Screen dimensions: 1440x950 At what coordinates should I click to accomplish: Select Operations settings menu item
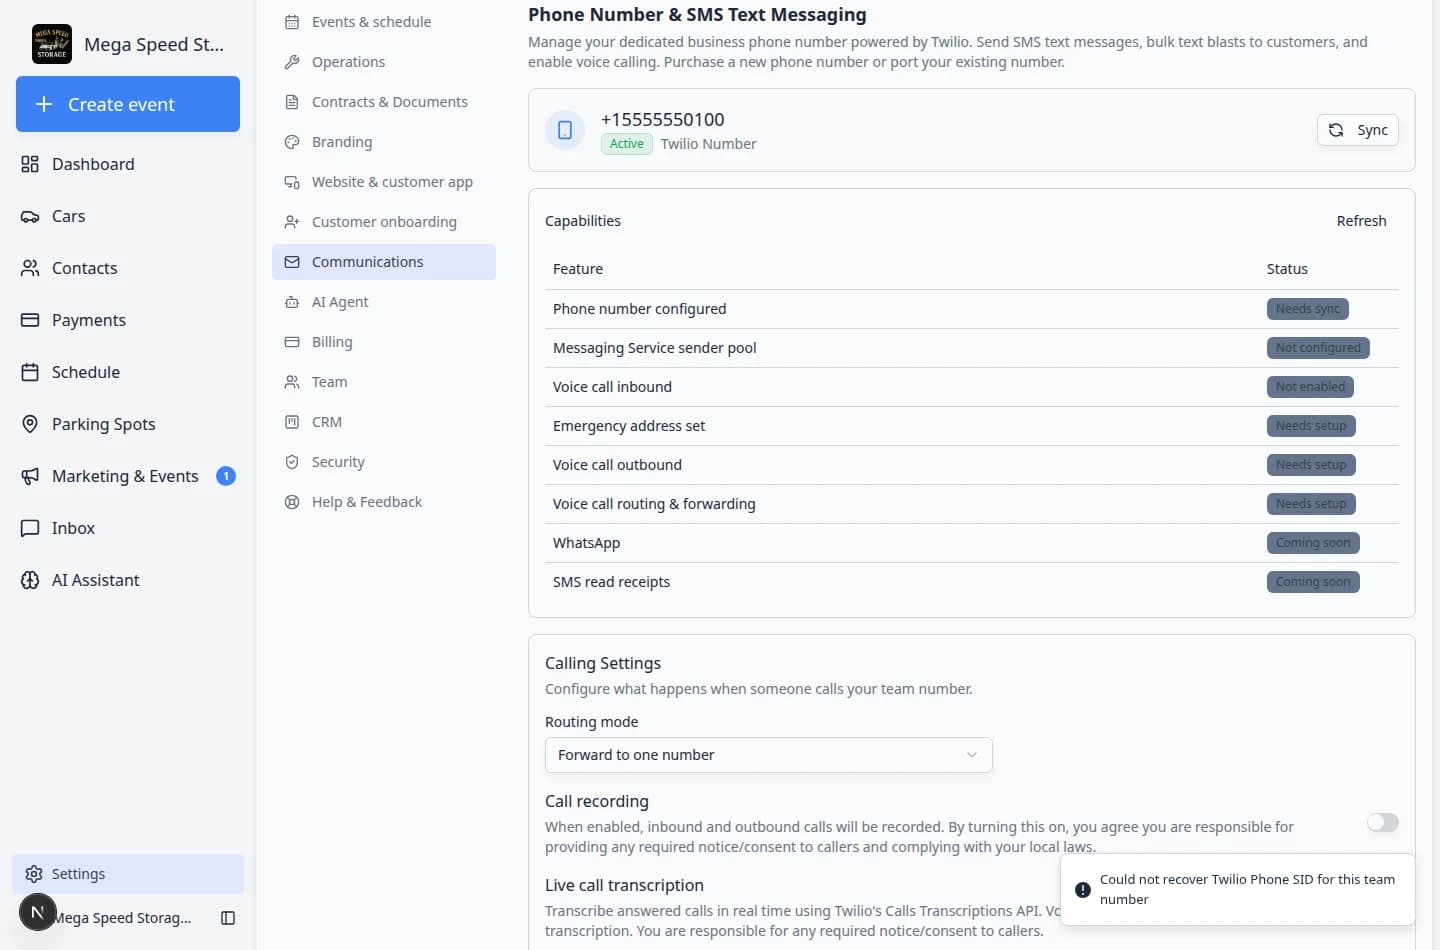click(384, 62)
